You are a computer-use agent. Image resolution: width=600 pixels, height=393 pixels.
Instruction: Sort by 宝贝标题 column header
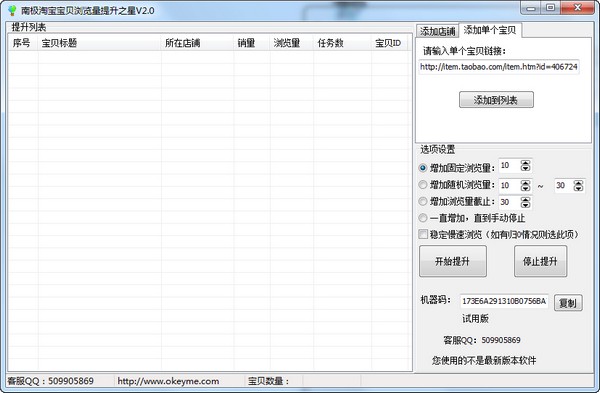[x=99, y=43]
